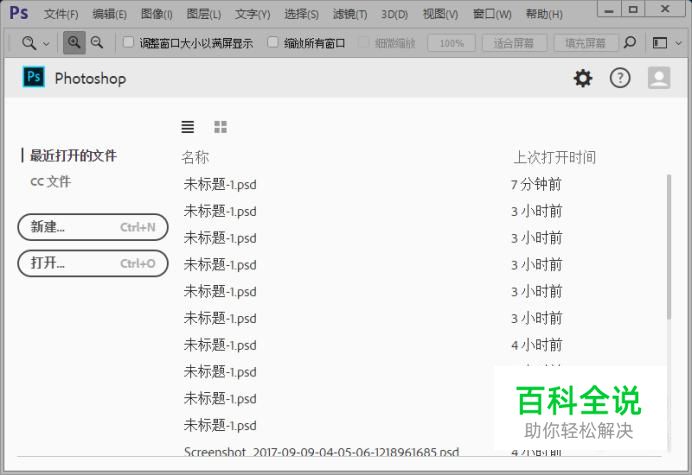Click the 100% zoom button
The width and height of the screenshot is (692, 475).
[451, 43]
